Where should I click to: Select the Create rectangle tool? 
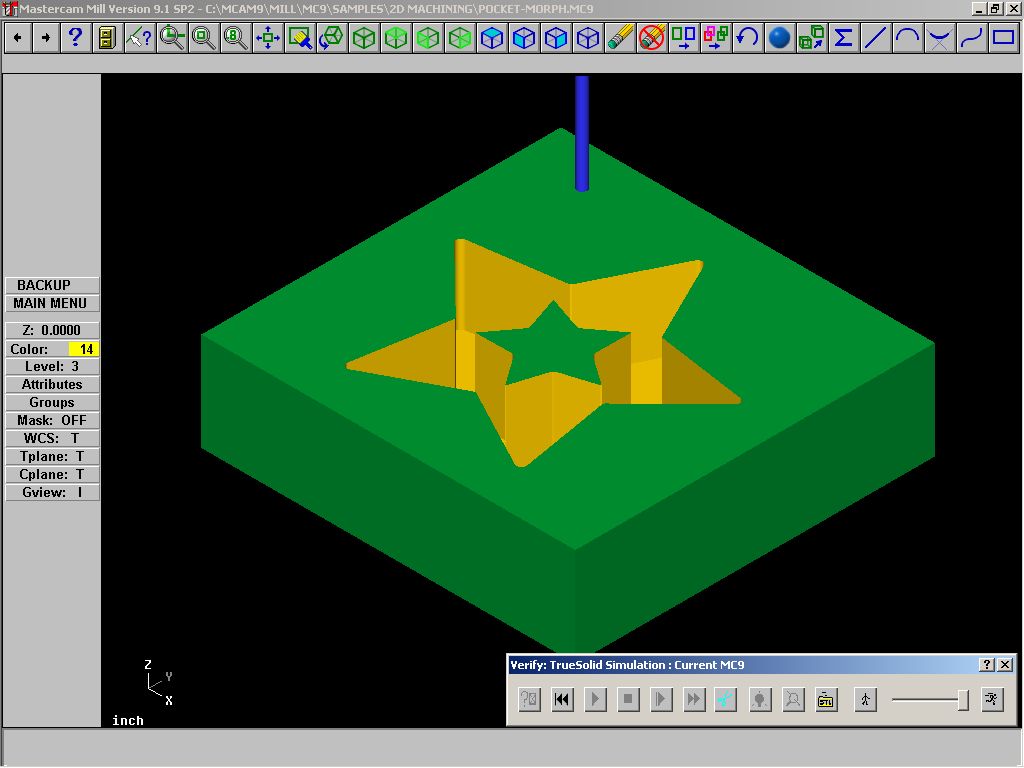coord(1004,38)
